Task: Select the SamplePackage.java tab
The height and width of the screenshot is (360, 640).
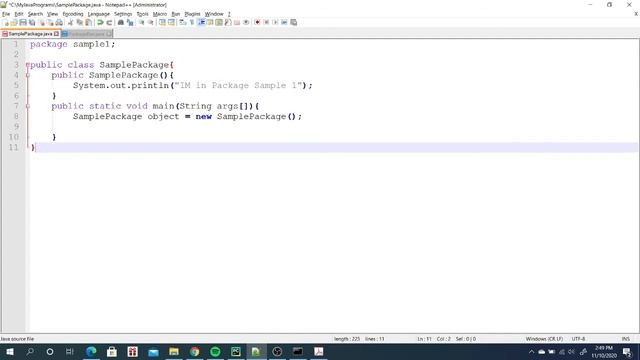Action: coord(30,34)
